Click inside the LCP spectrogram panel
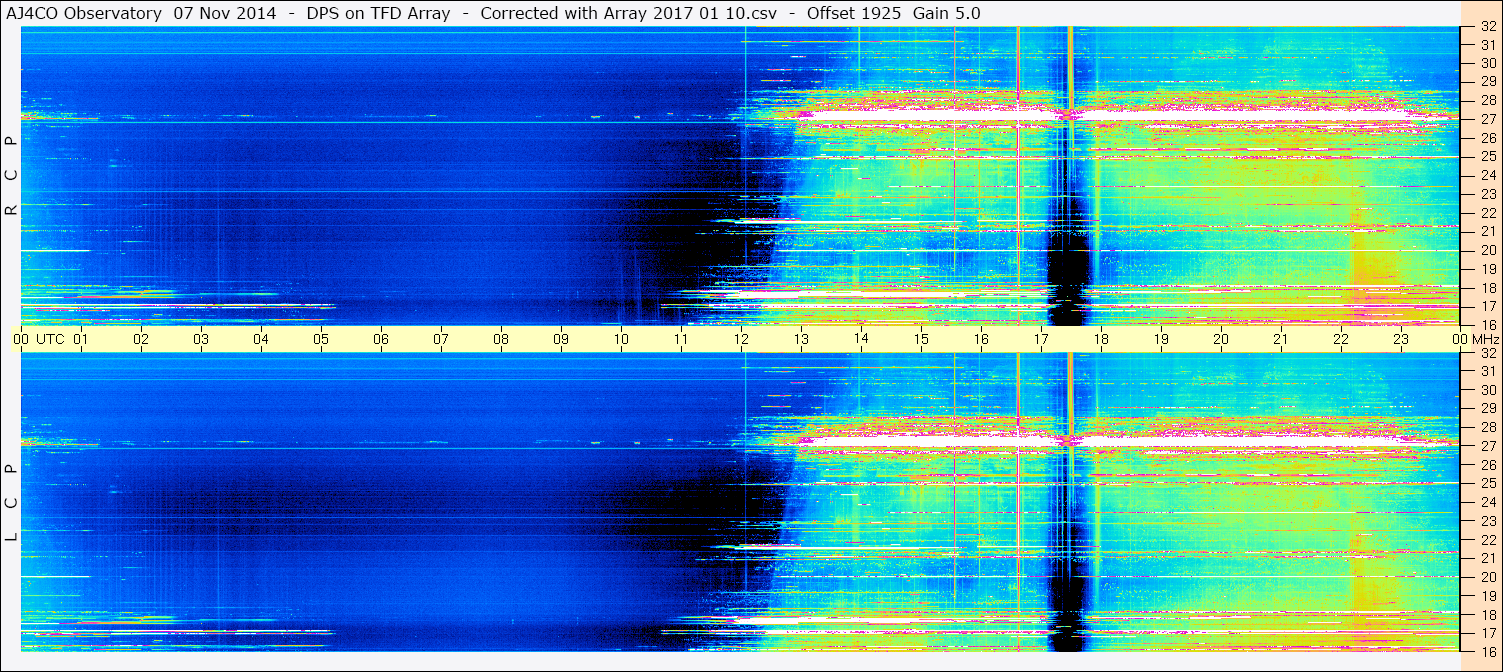1503x672 pixels. tap(740, 502)
